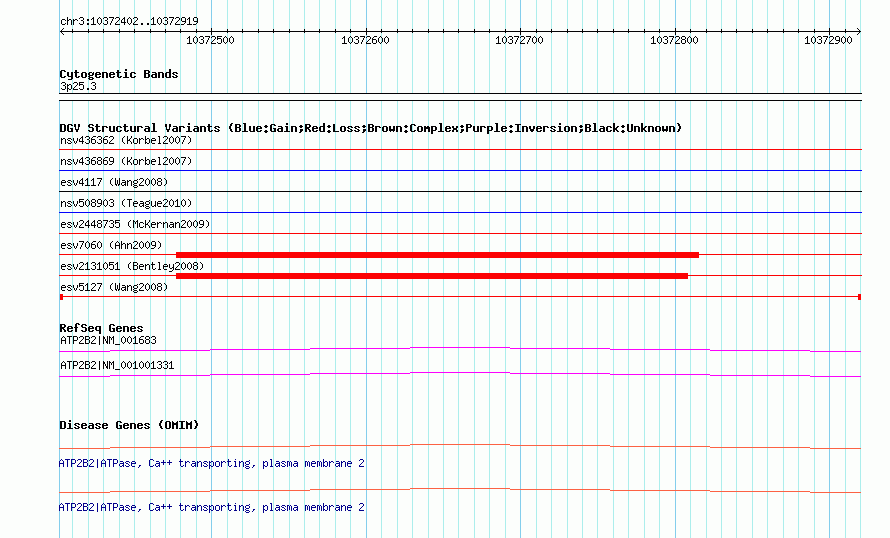Open variant esv2448735 (McKernan2009)

click(x=135, y=224)
